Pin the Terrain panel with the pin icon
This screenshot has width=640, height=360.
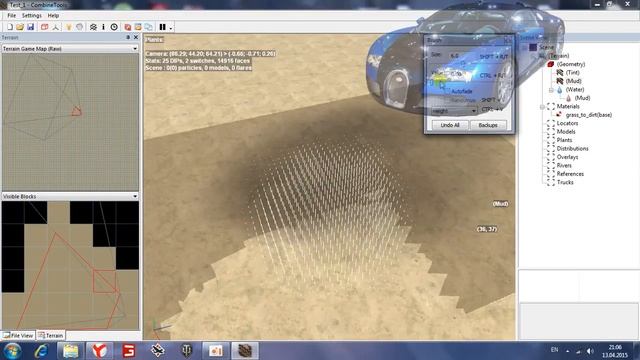pyautogui.click(x=128, y=37)
